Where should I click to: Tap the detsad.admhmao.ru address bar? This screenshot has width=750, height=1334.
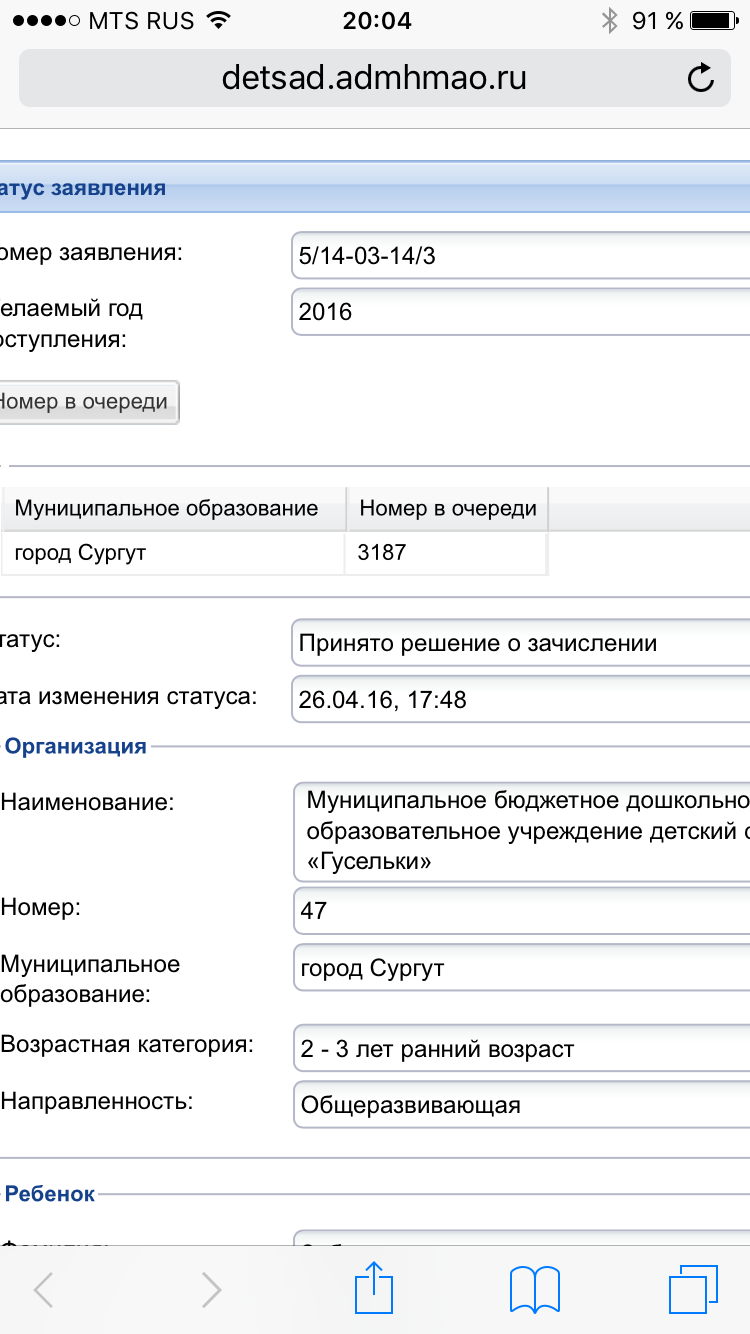pos(374,78)
